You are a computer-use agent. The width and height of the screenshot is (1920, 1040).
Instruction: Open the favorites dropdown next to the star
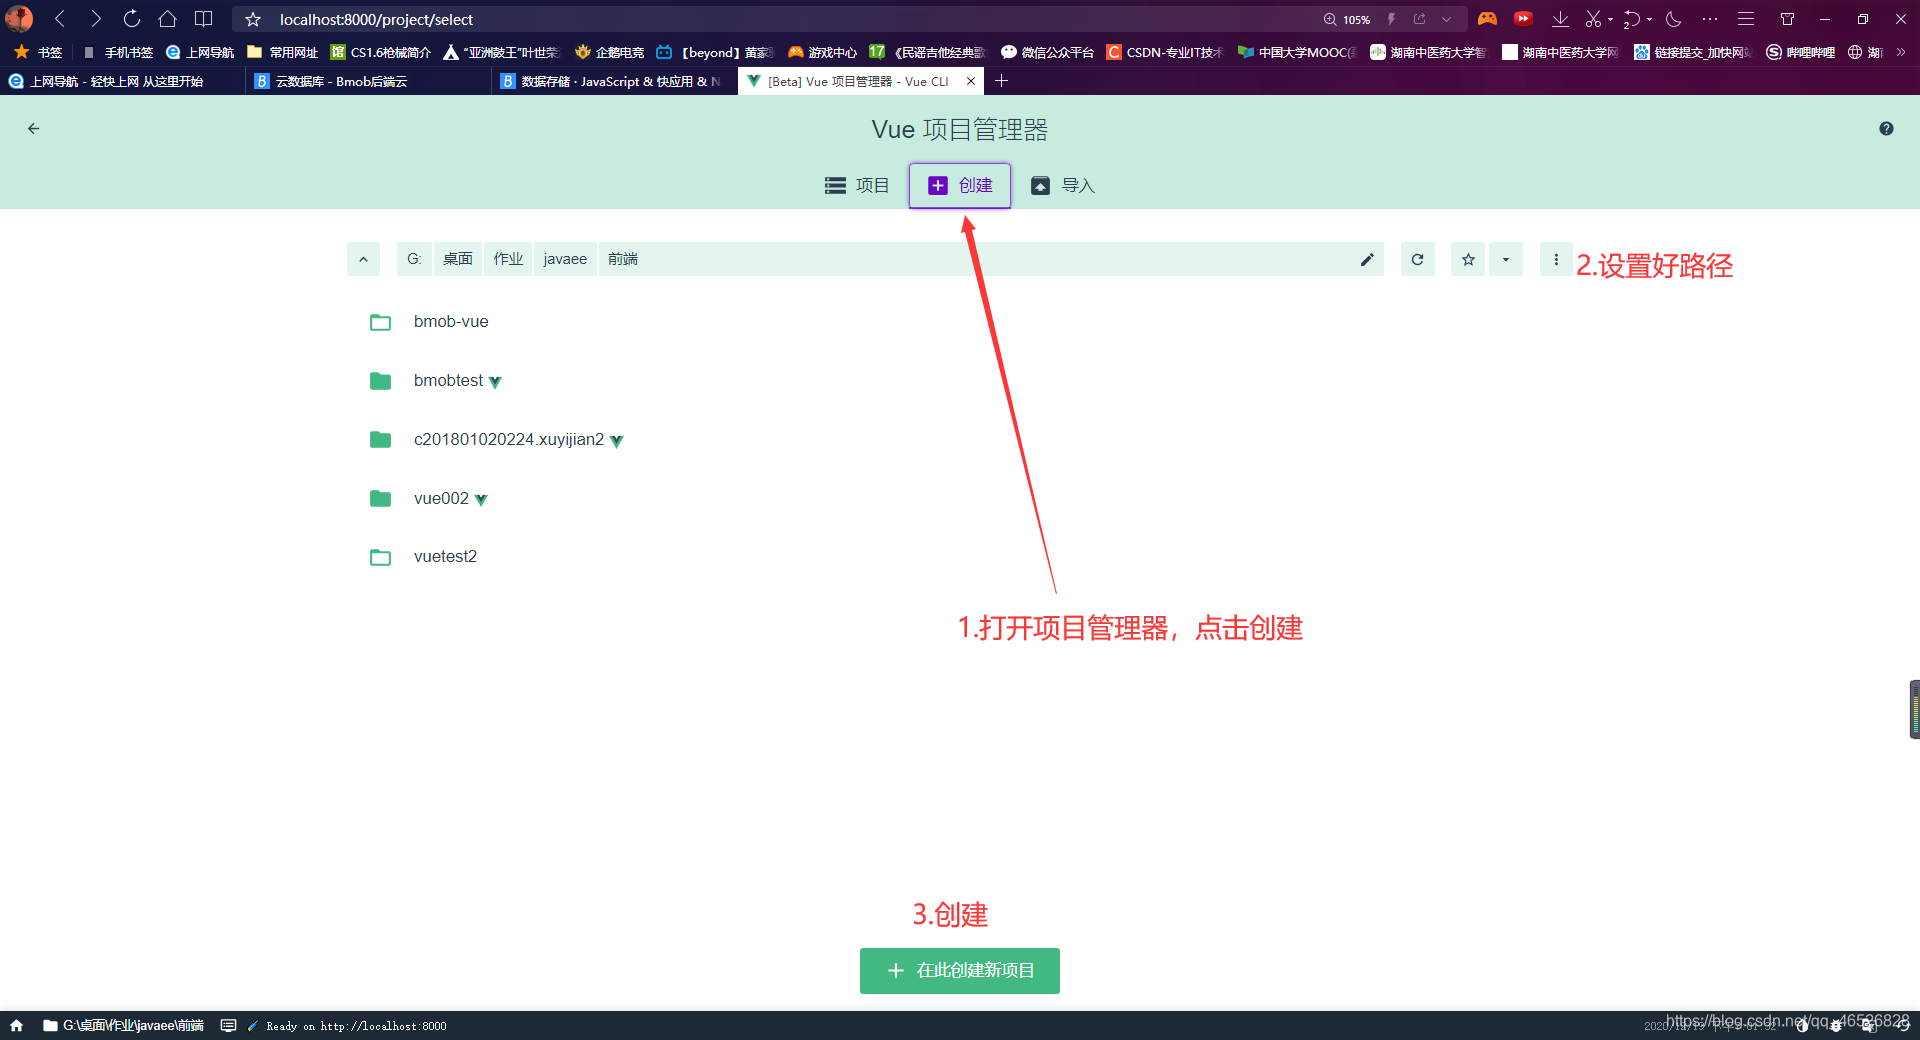click(x=1506, y=259)
